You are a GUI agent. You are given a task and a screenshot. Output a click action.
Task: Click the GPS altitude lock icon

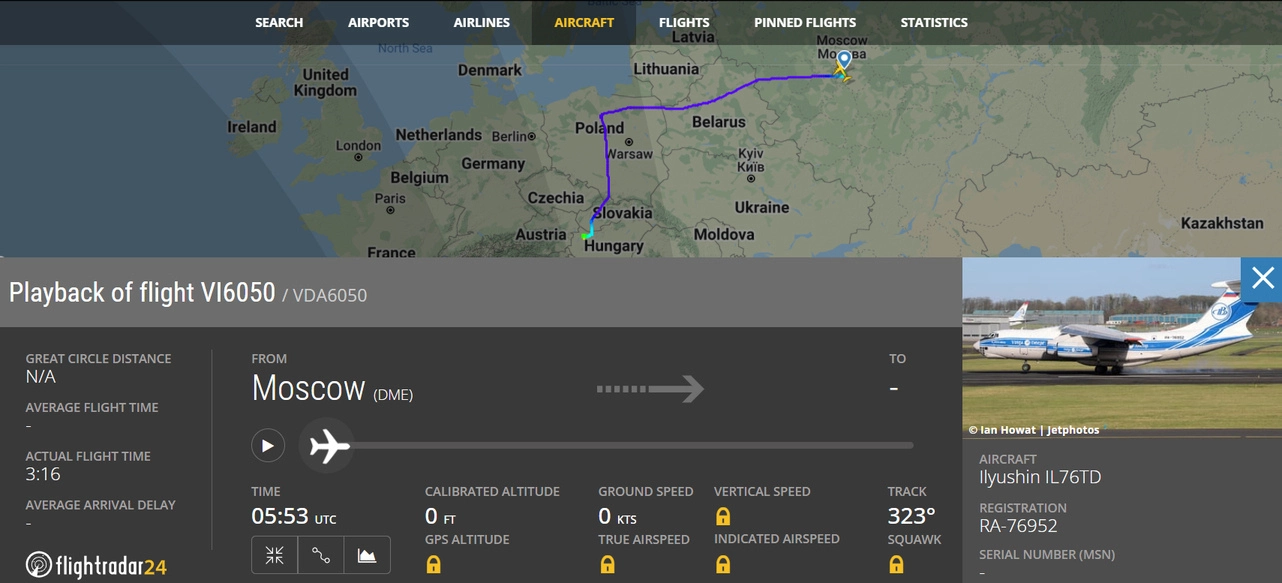(434, 565)
